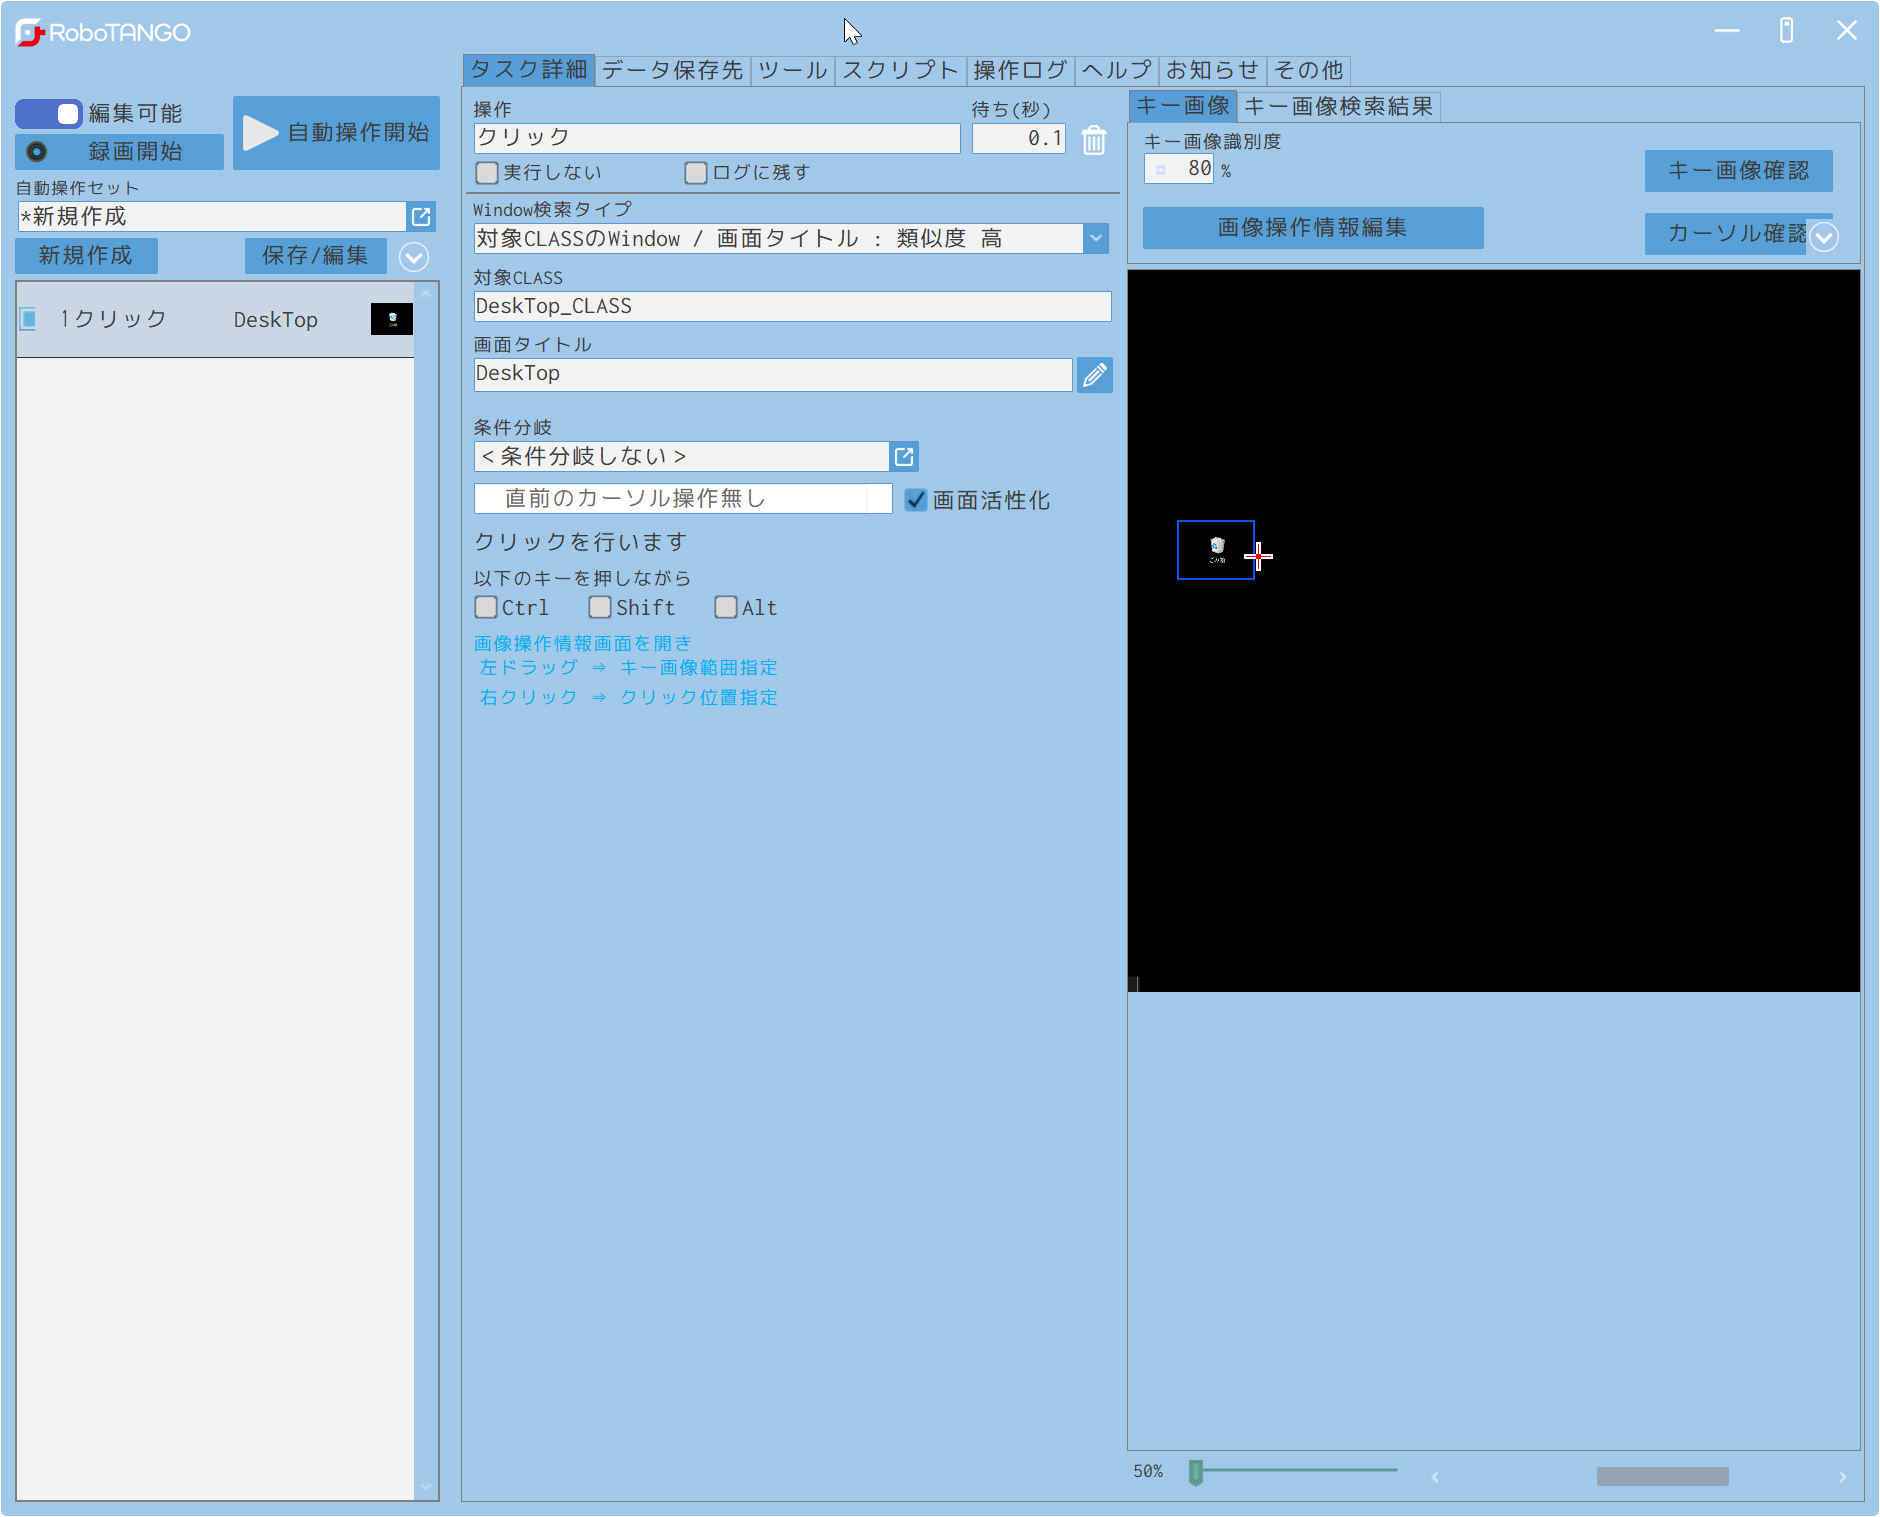Click the red crosshair cursor marker

(1258, 556)
